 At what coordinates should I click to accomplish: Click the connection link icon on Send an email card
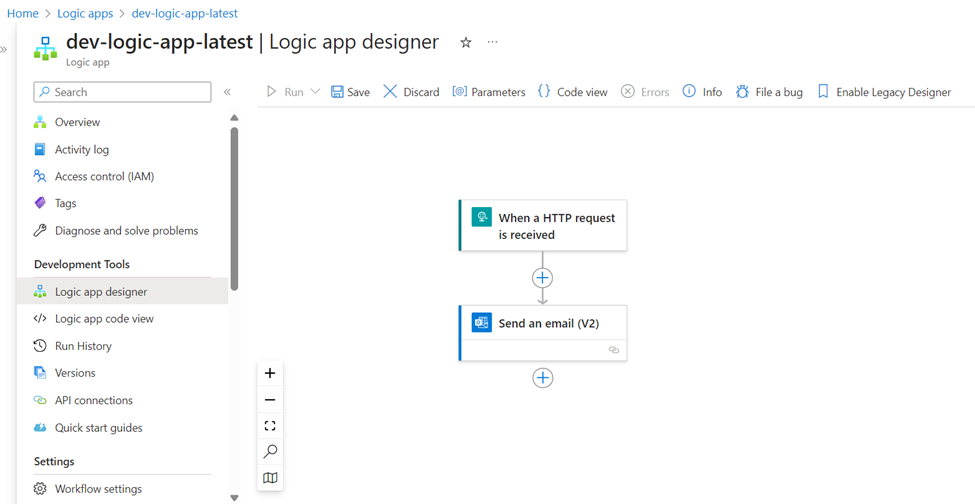pos(614,350)
